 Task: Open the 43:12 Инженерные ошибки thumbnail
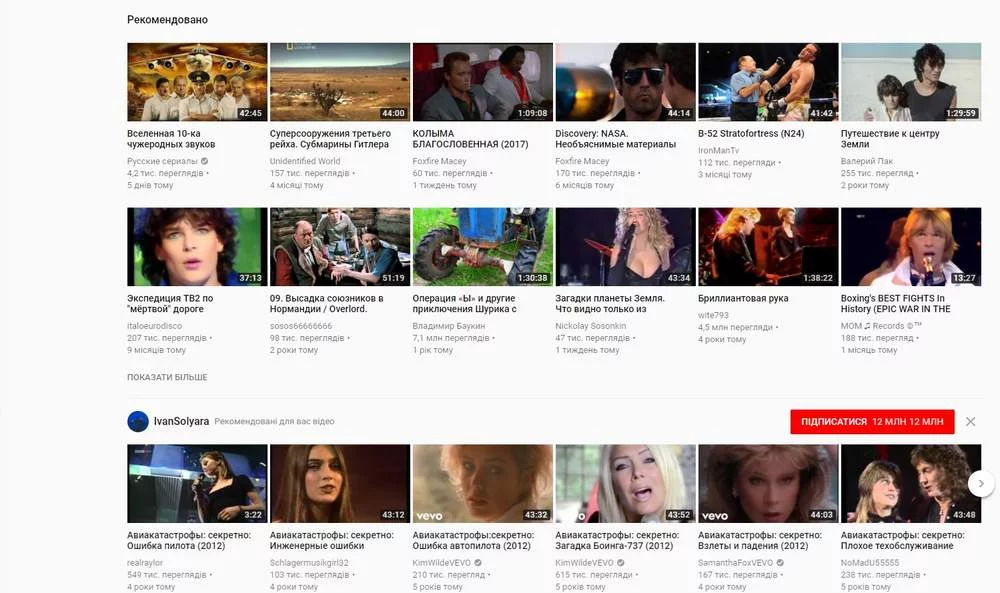[340, 483]
